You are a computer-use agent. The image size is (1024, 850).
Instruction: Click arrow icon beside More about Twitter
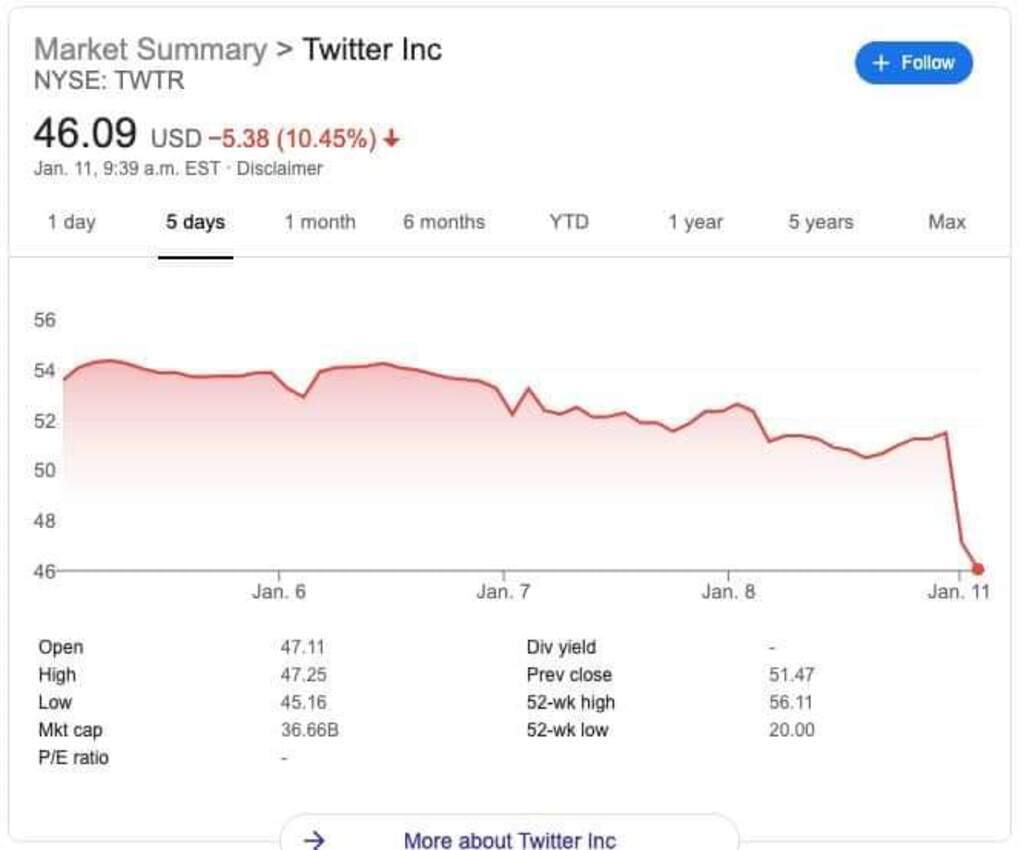pos(314,839)
